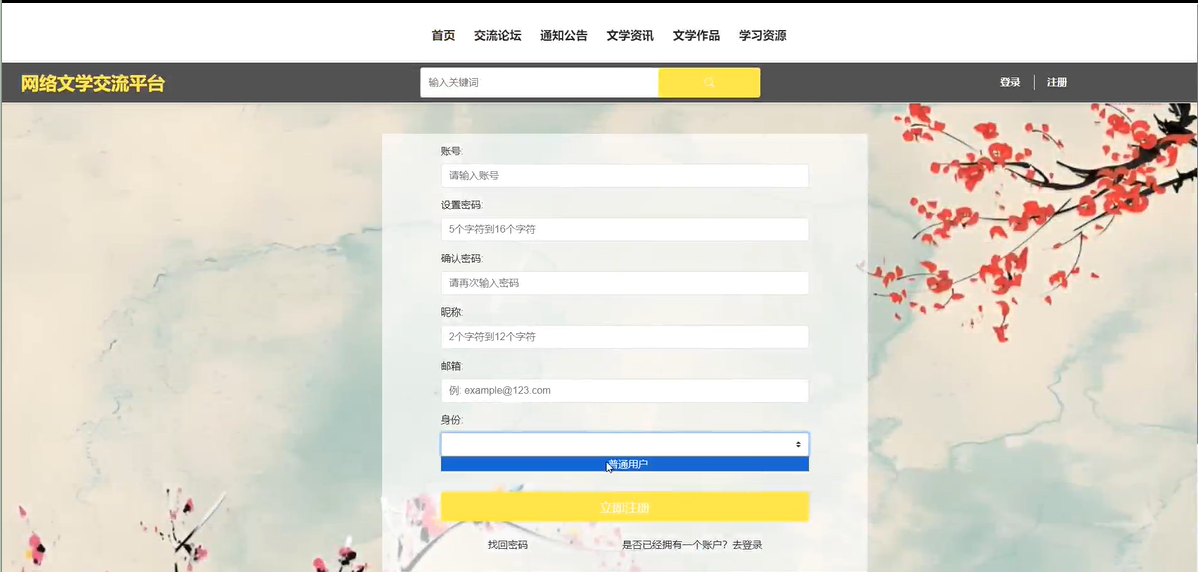Open the 文学资讯 navigation item

coord(630,35)
